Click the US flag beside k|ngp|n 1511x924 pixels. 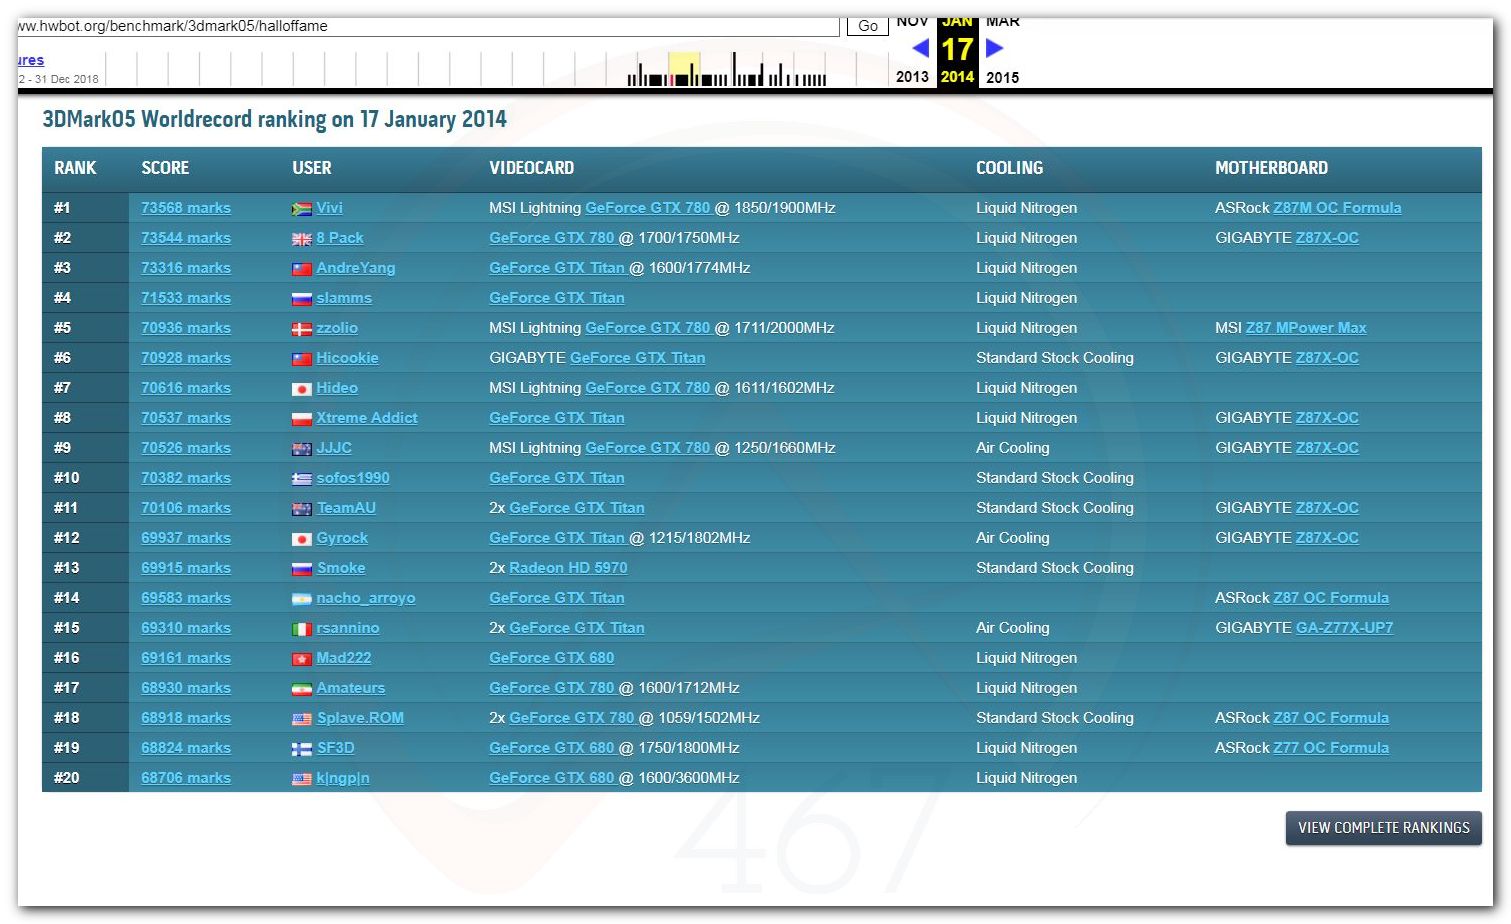coord(301,779)
